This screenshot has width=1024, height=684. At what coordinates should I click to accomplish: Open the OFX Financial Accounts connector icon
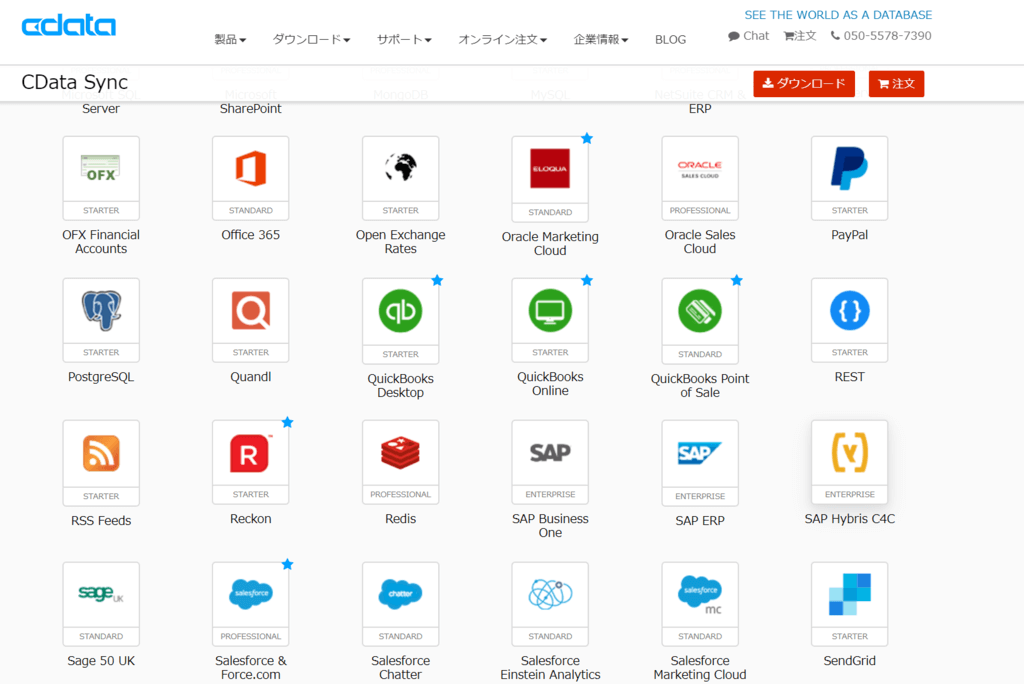101,169
